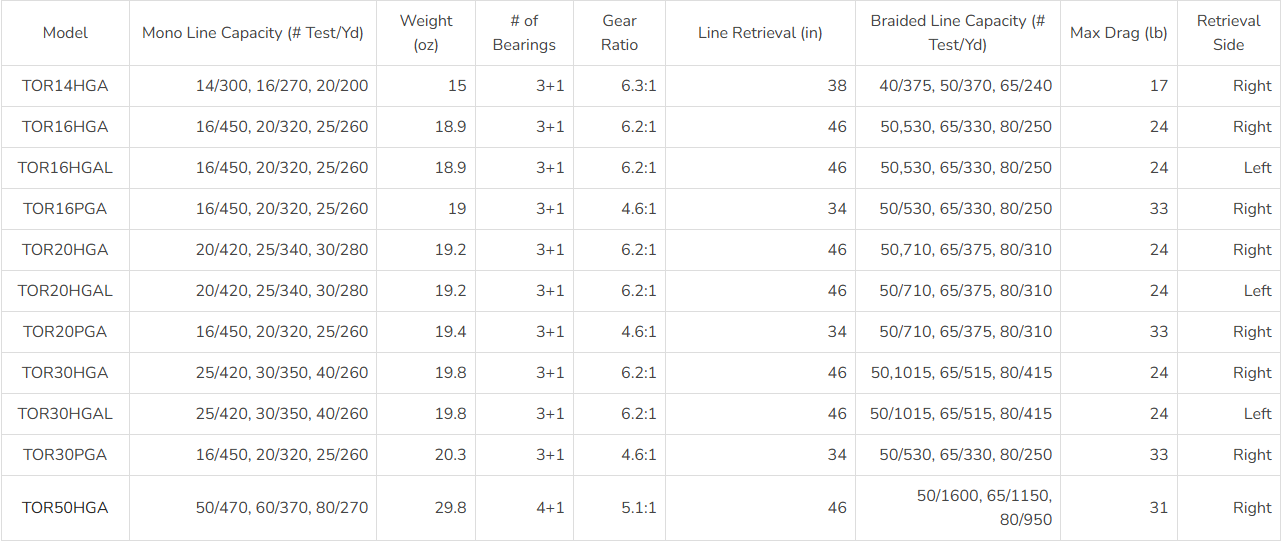
Task: Click the TOR30HGAL model name
Action: click(x=65, y=414)
